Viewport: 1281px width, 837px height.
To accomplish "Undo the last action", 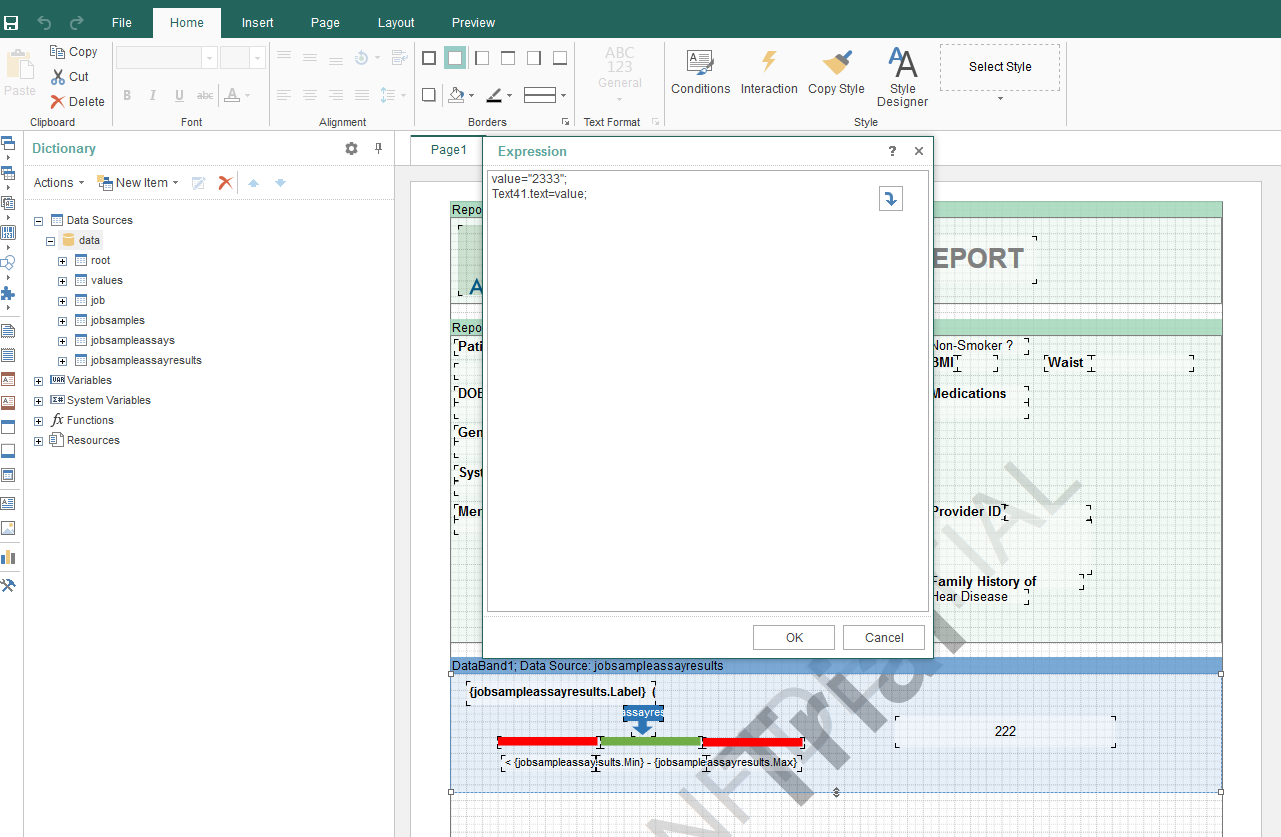I will coord(44,22).
